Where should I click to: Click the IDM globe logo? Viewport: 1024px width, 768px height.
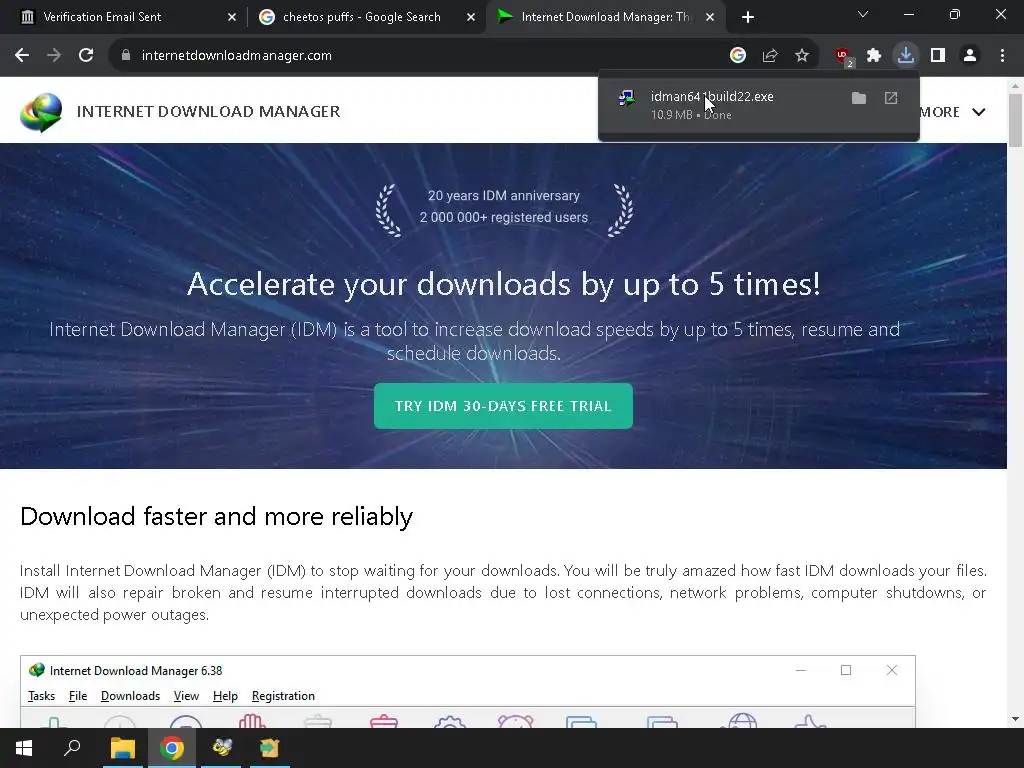(x=41, y=112)
